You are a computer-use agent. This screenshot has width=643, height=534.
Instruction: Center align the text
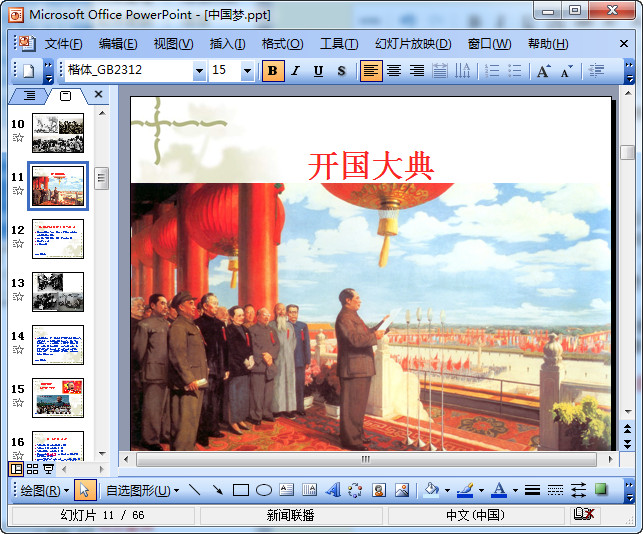[394, 71]
